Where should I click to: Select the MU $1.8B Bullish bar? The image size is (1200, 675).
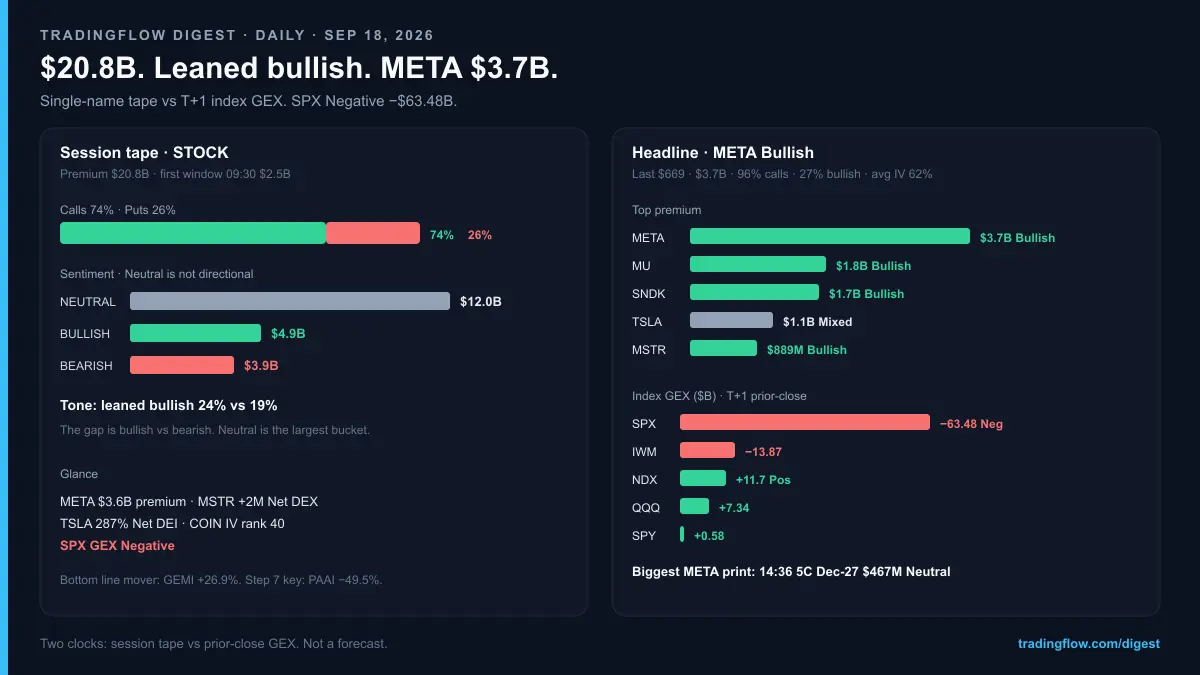758,265
